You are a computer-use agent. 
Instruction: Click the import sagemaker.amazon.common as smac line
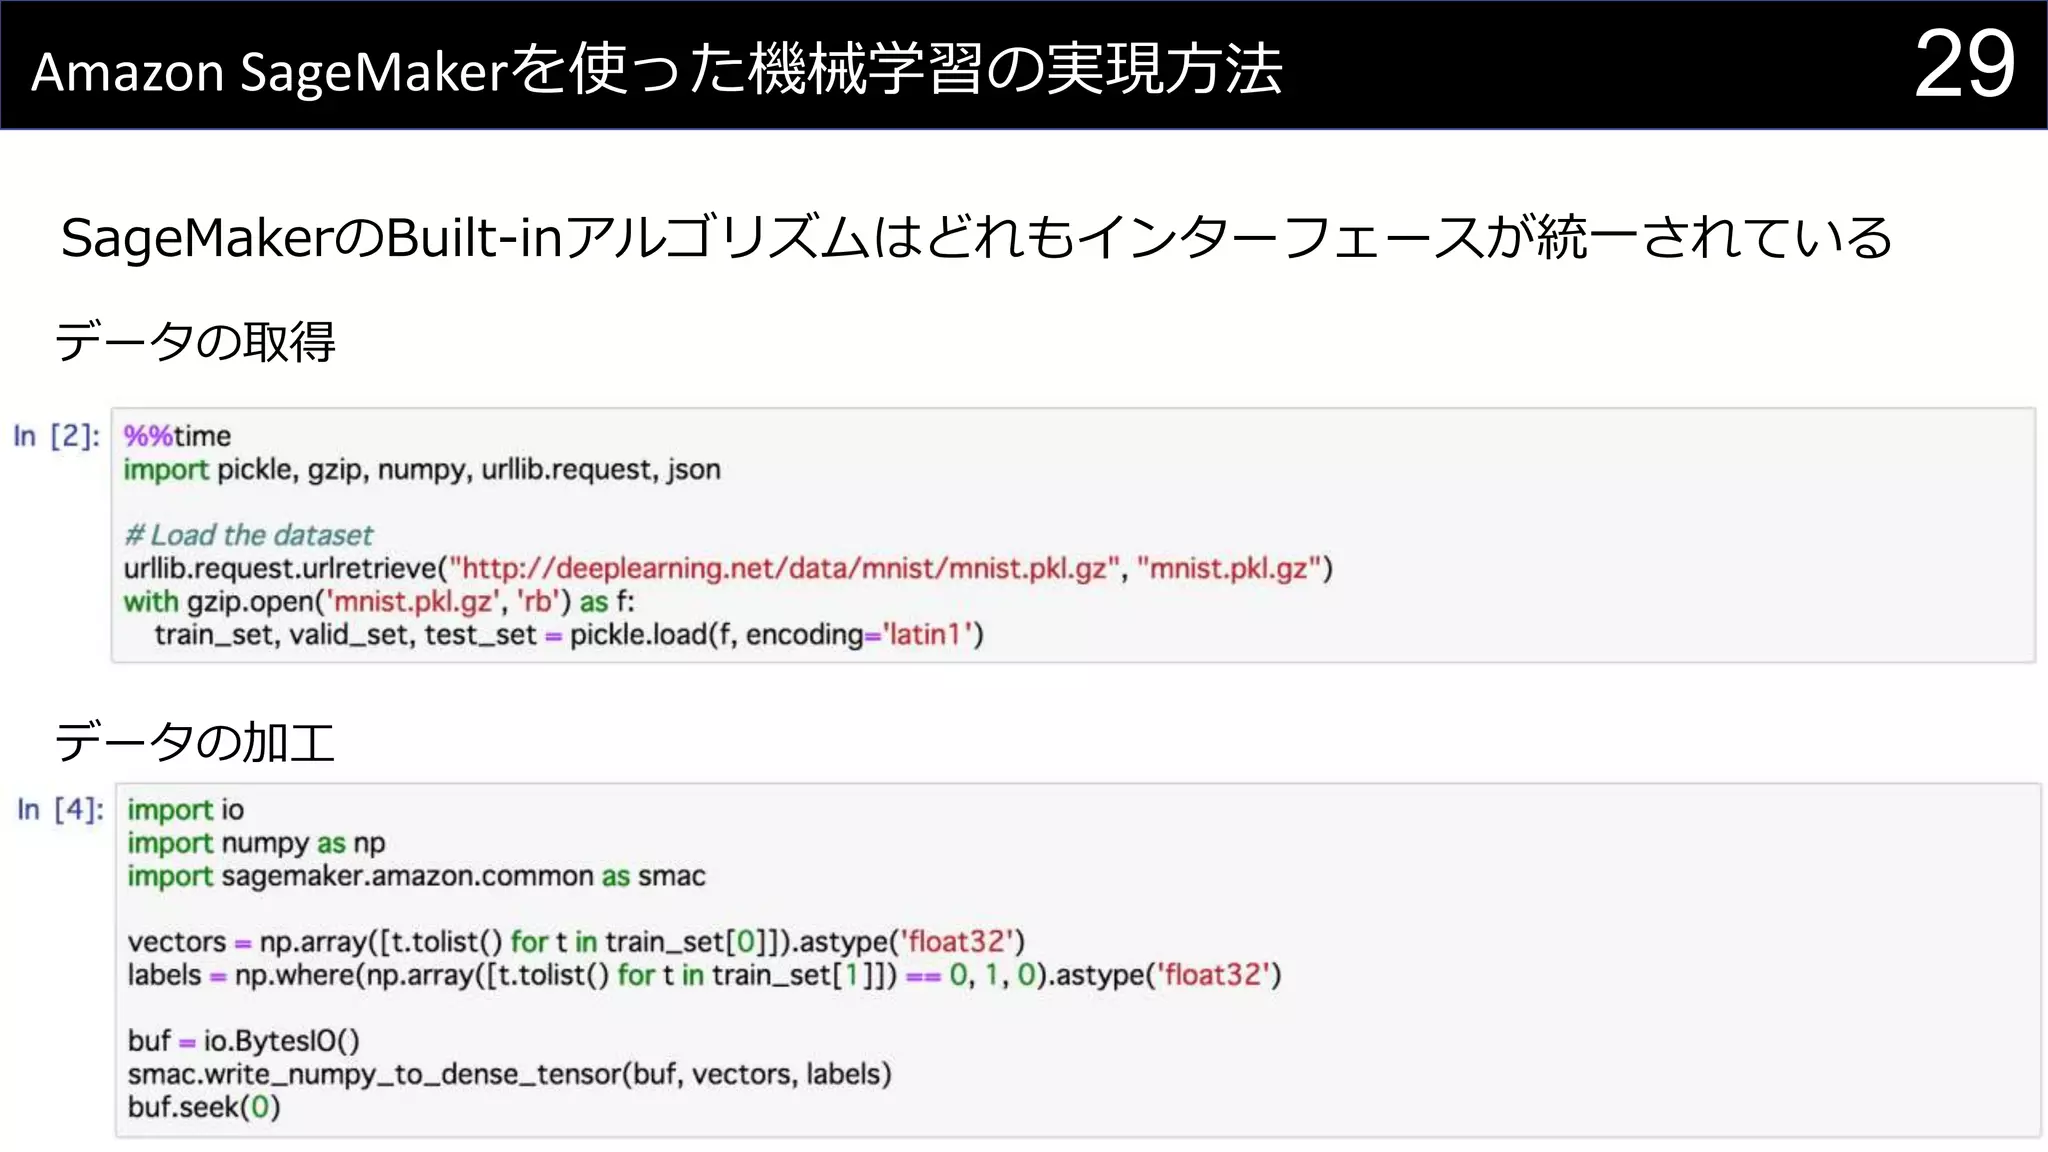(416, 876)
